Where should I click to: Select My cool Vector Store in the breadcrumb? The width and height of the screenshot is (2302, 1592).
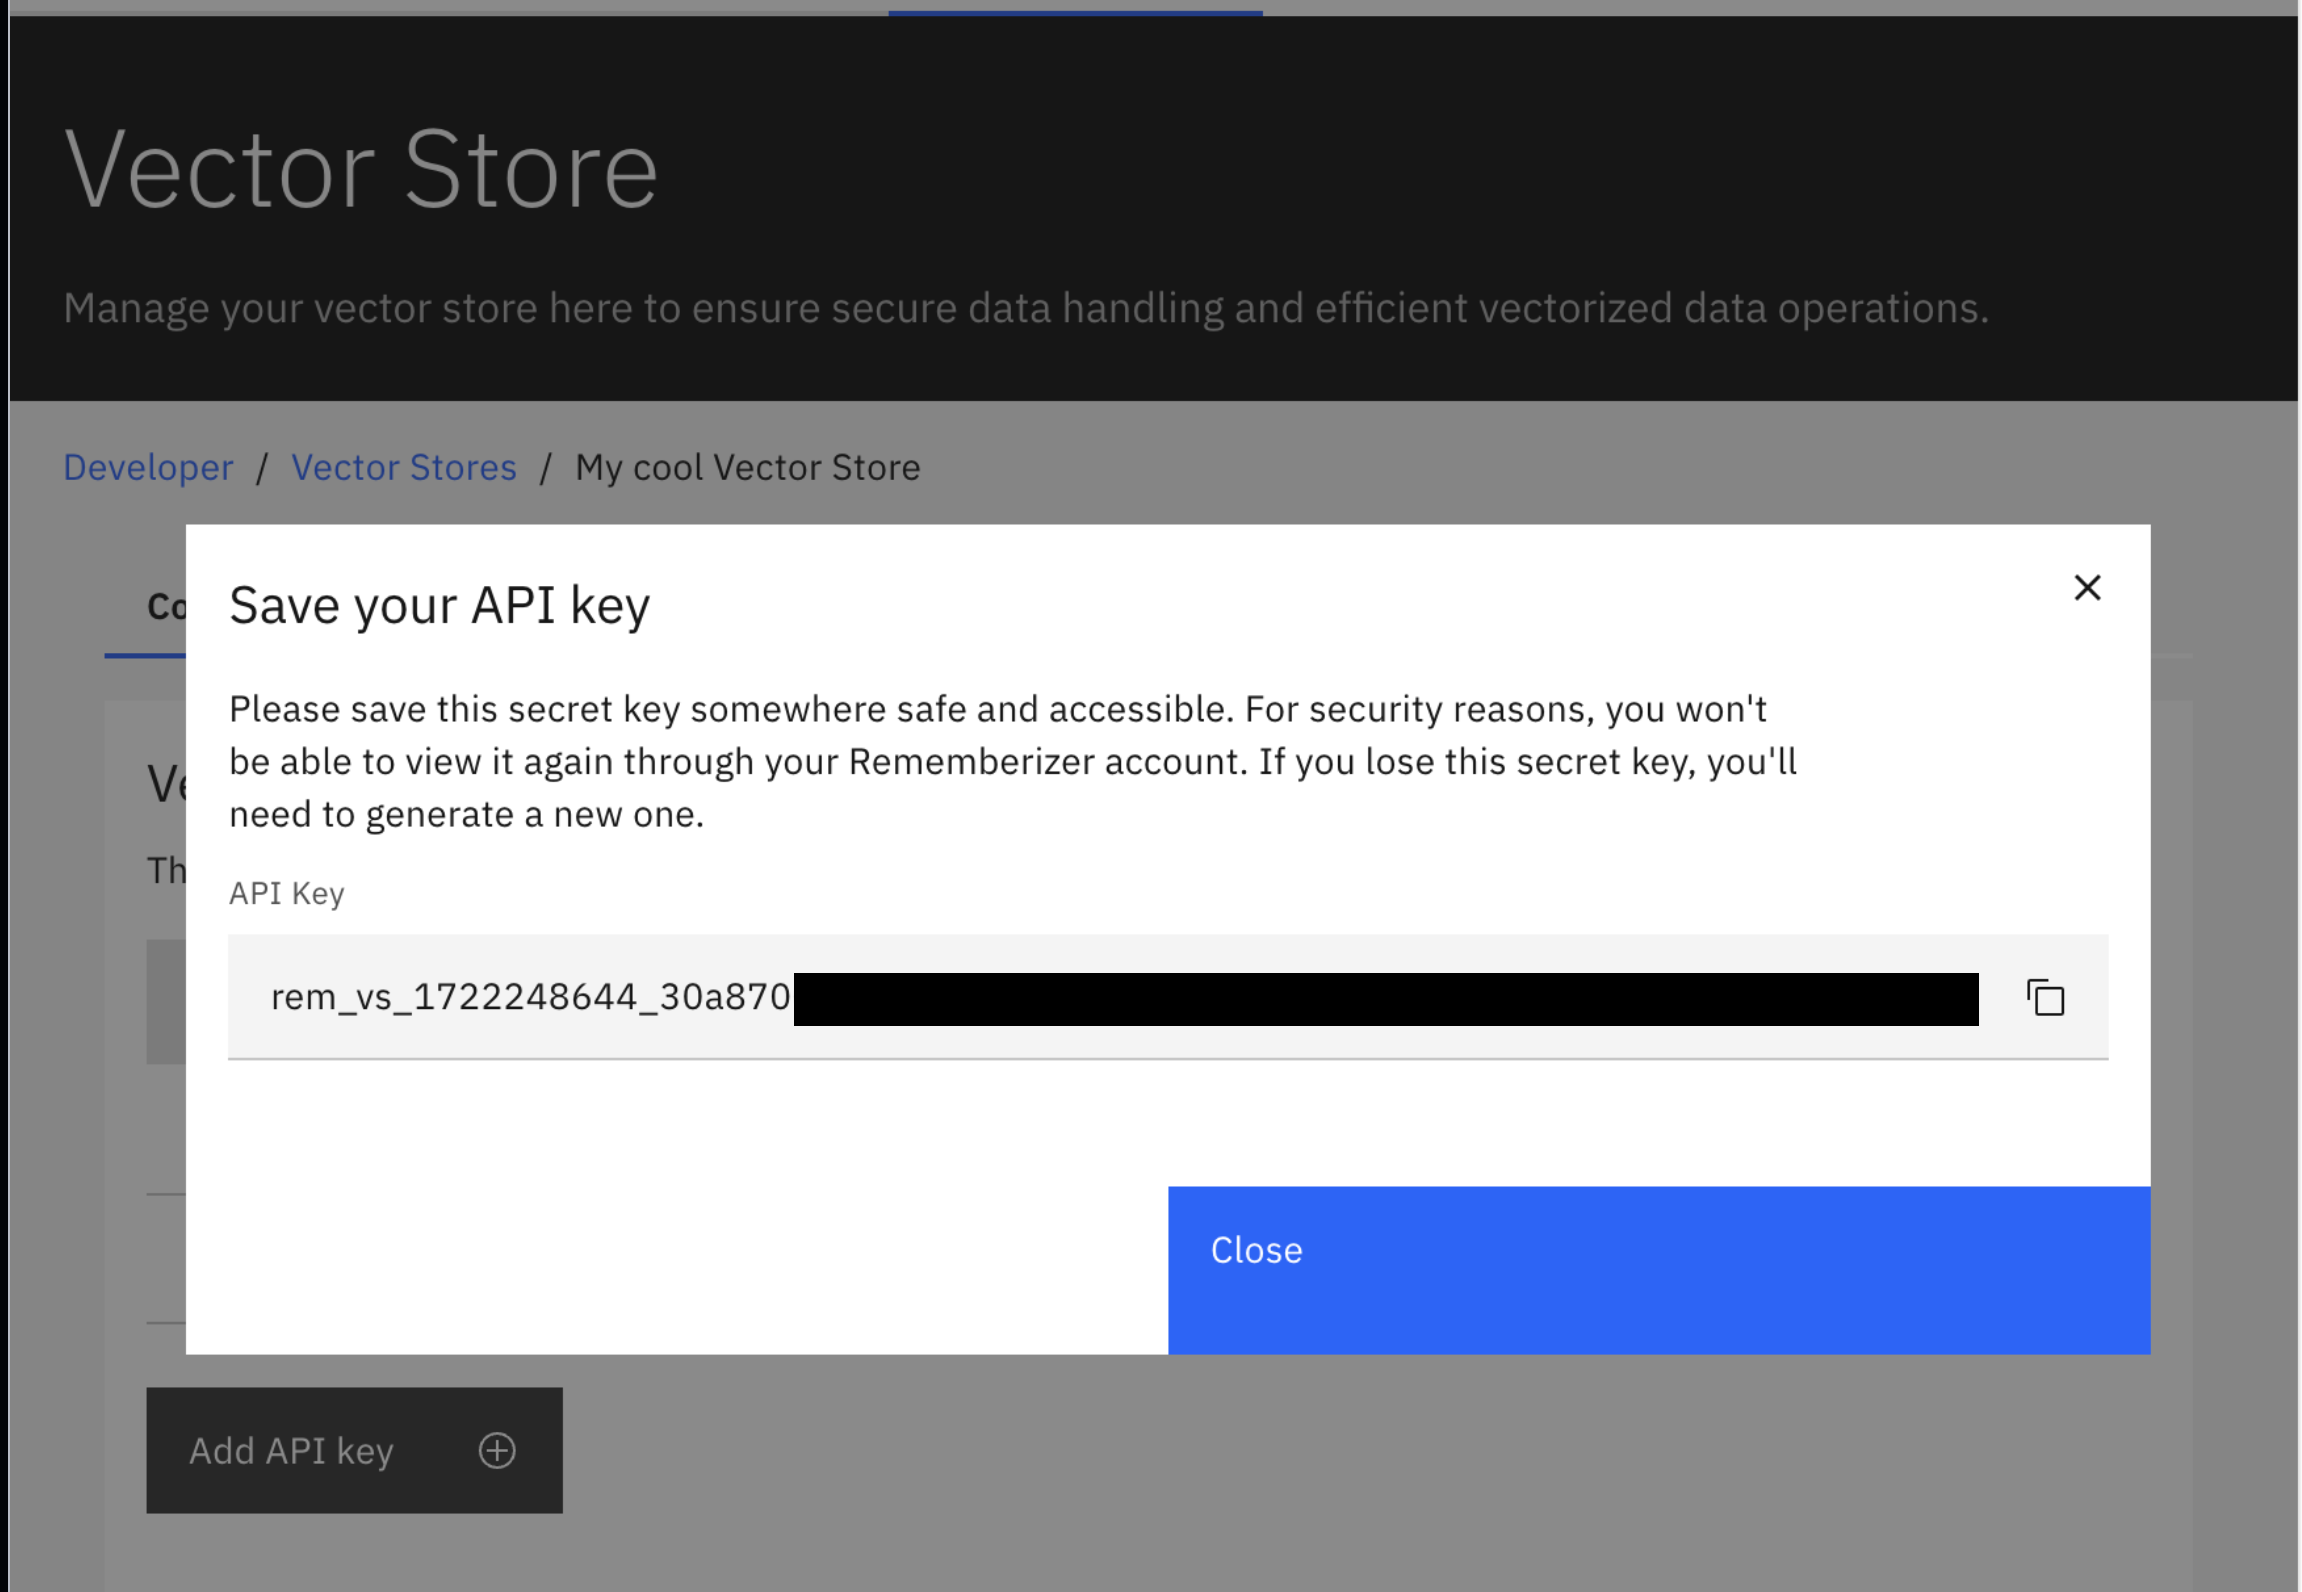pos(747,466)
